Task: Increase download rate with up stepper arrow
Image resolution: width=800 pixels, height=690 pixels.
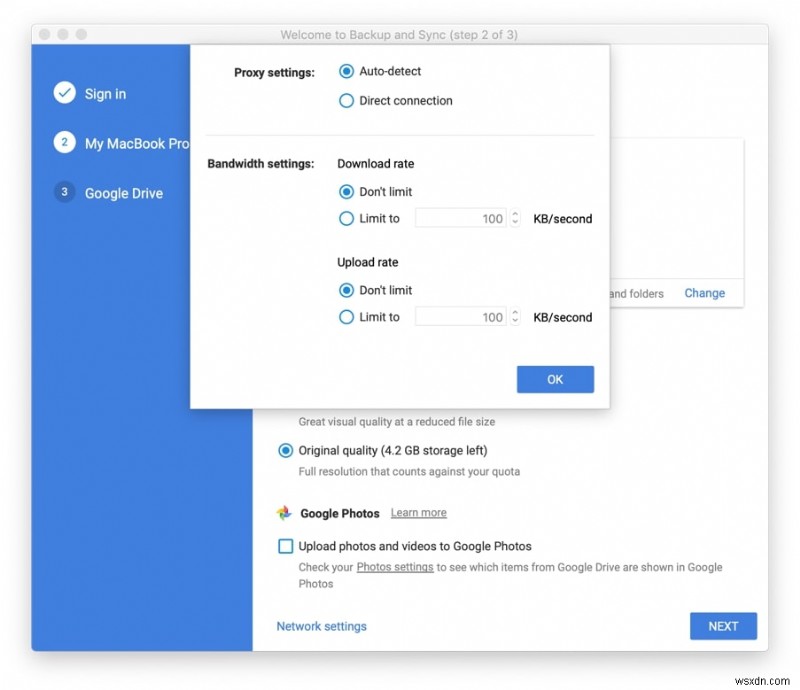Action: click(515, 213)
